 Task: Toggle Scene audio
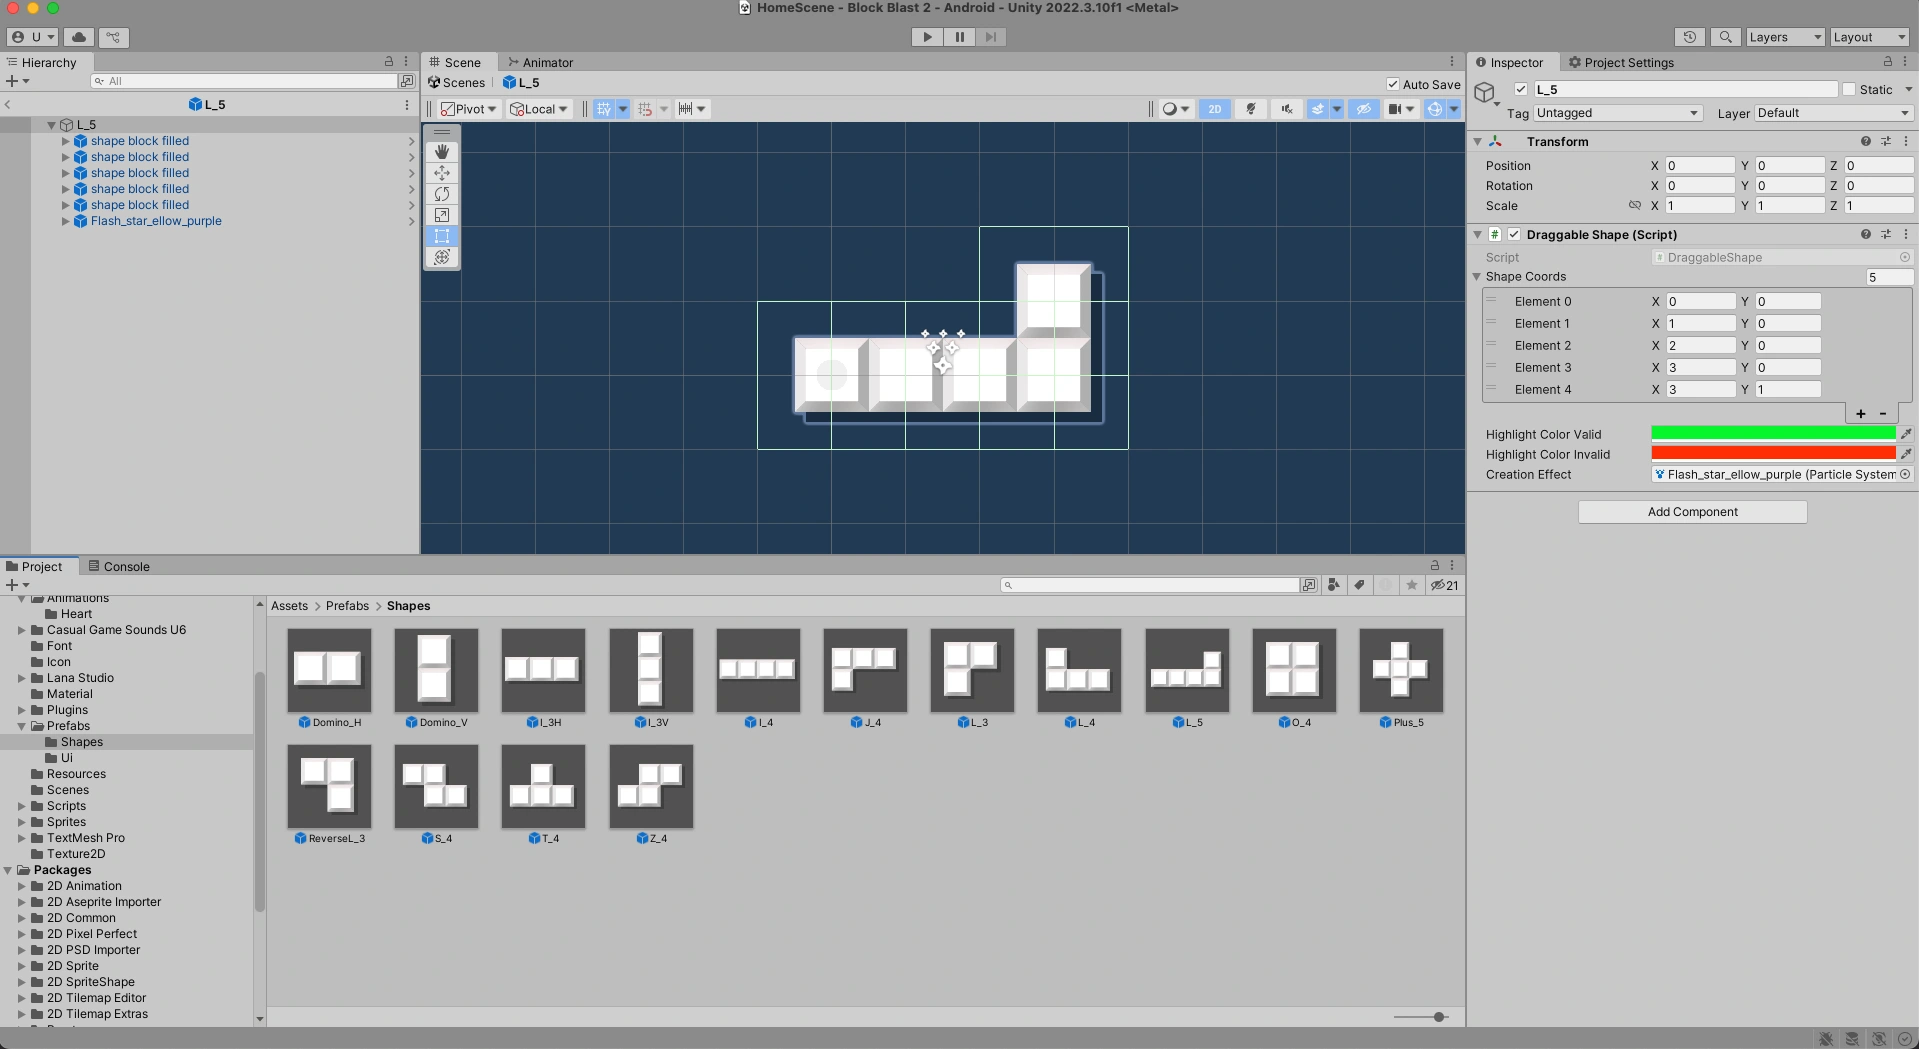[1287, 109]
